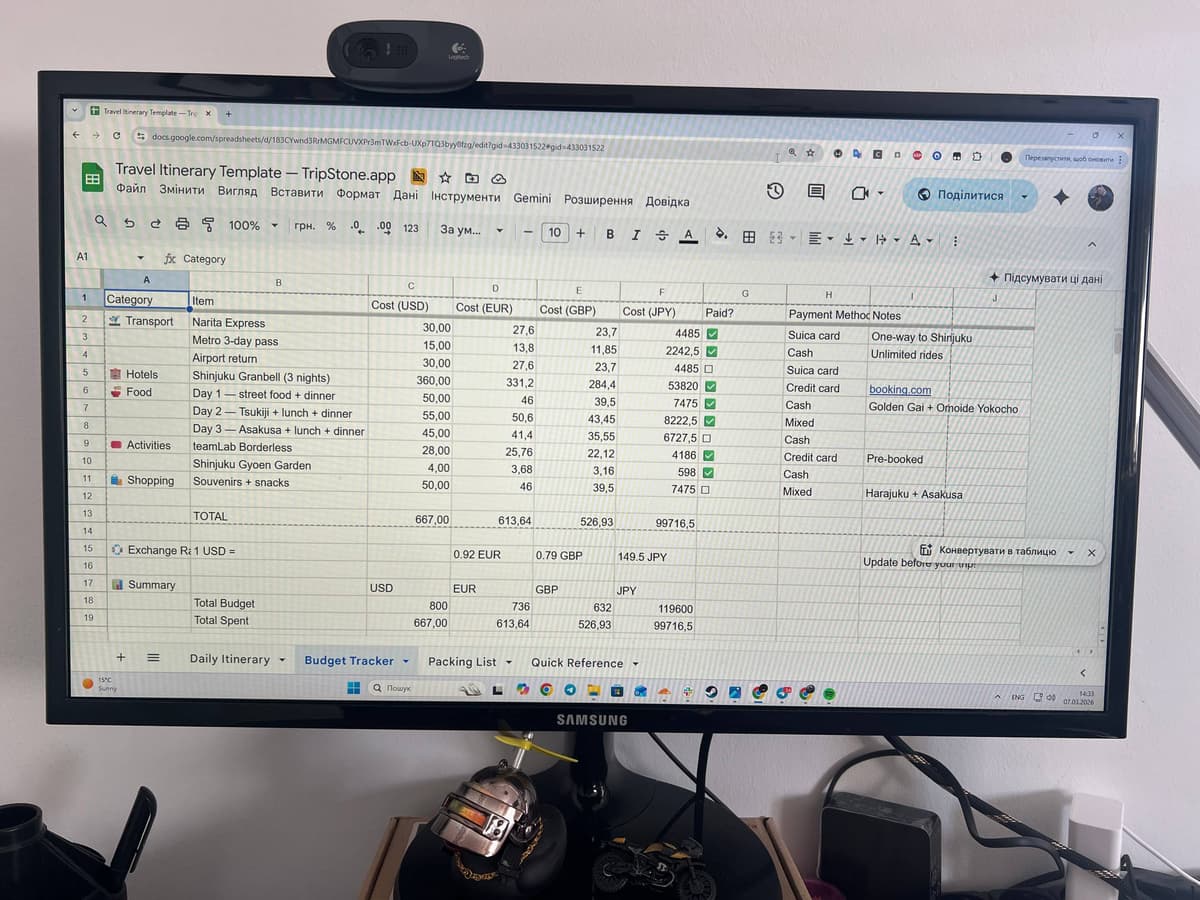Uncheck Paid box for Narita Express
This screenshot has height=900, width=1200.
[x=712, y=334]
